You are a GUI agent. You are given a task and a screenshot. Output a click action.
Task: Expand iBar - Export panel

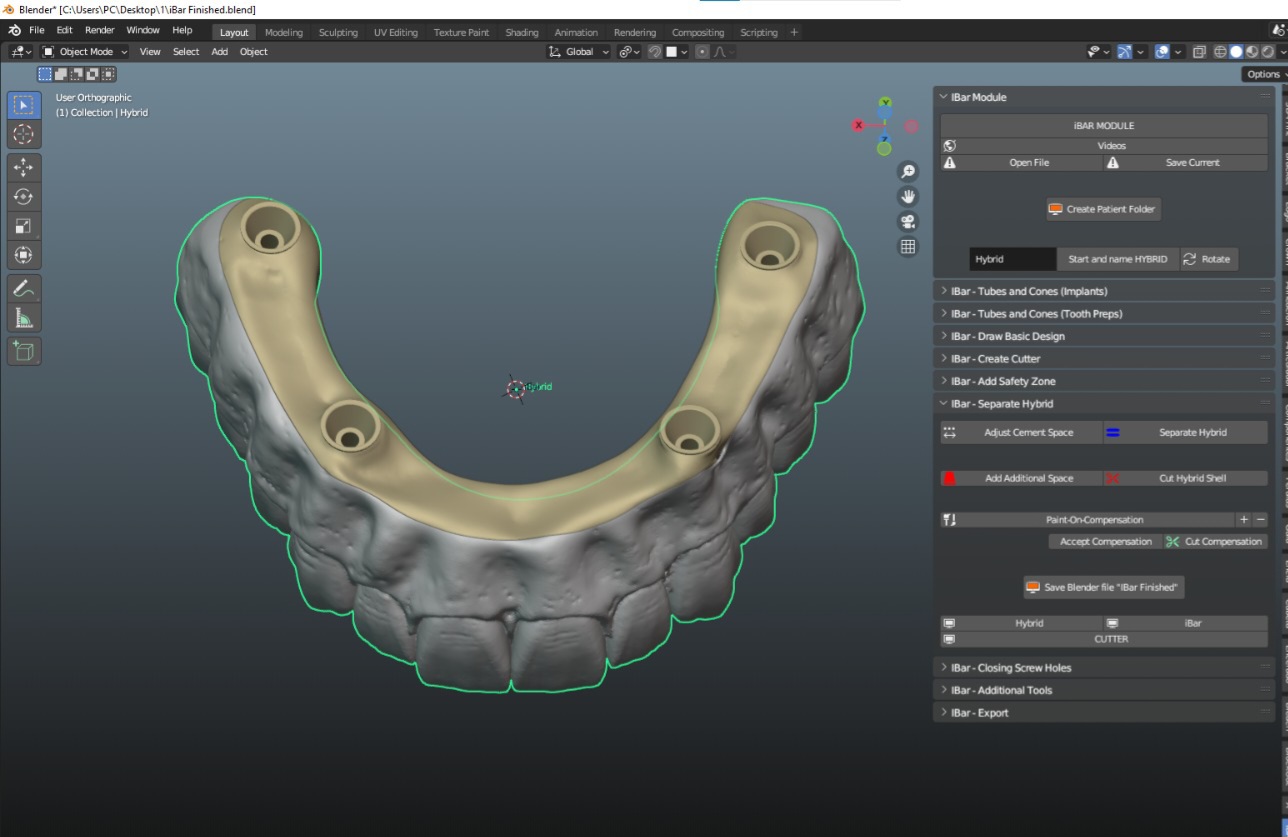(x=1104, y=713)
